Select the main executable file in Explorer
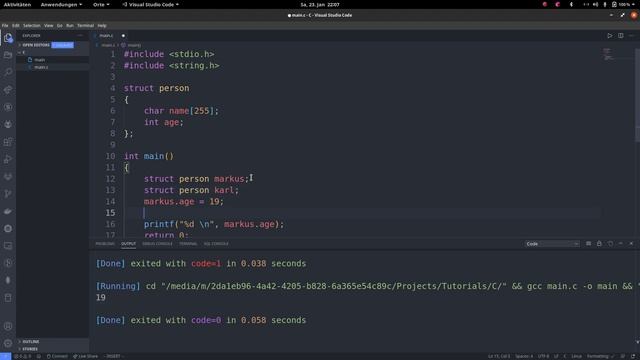 pyautogui.click(x=52, y=60)
